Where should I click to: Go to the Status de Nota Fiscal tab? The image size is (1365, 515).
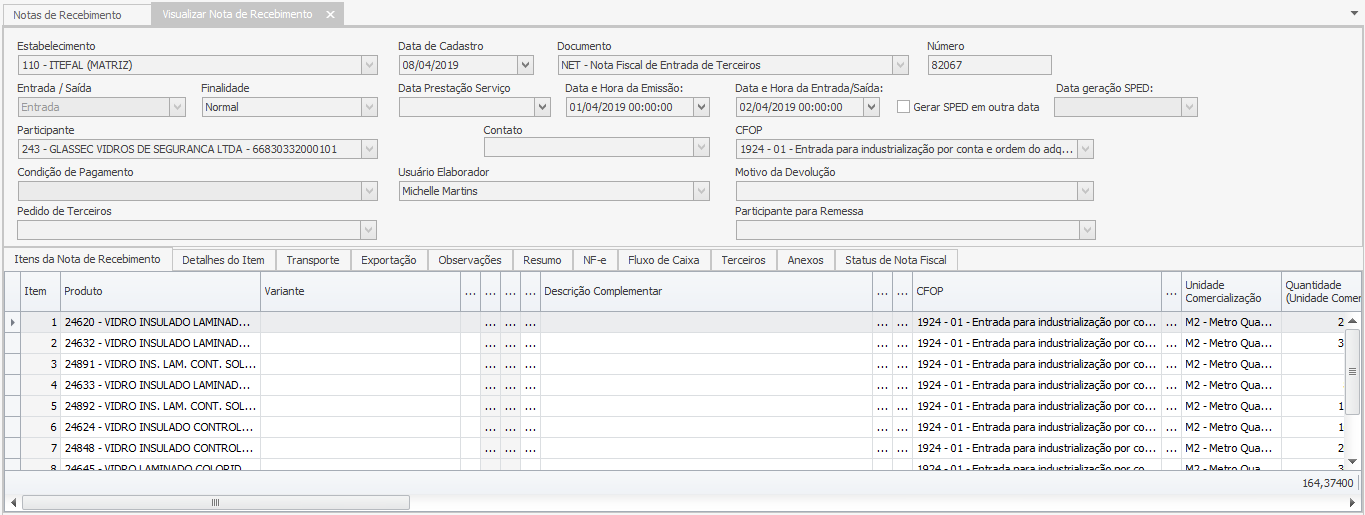coord(896,260)
